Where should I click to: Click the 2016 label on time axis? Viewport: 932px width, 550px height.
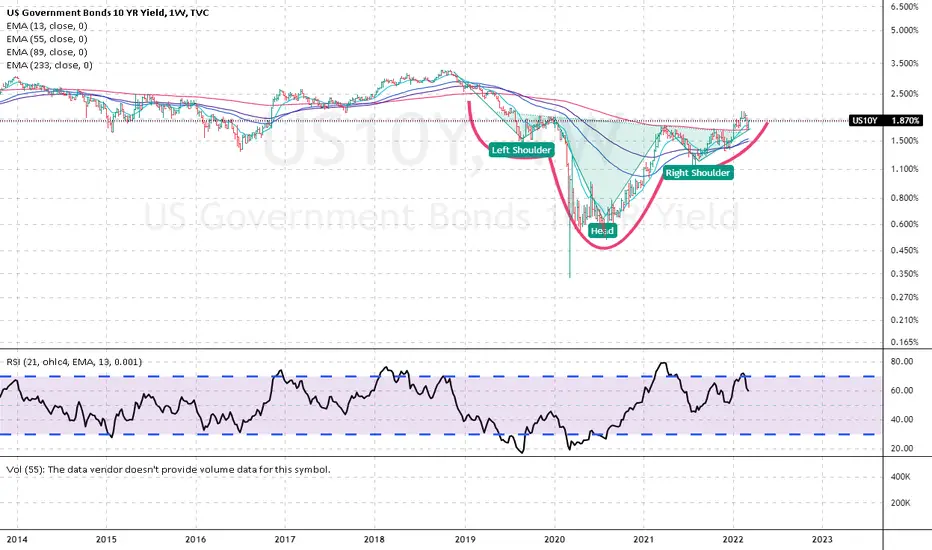click(x=196, y=539)
